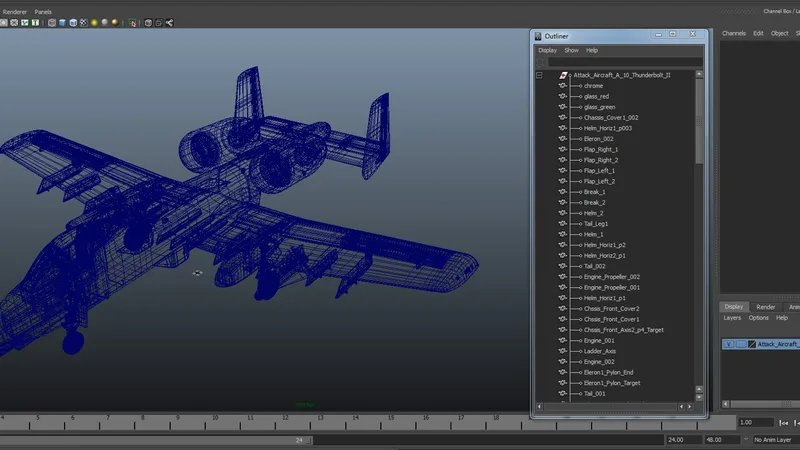Image resolution: width=800 pixels, height=450 pixels.
Task: Click the yellow use all lights sphere icon
Action: pos(94,22)
